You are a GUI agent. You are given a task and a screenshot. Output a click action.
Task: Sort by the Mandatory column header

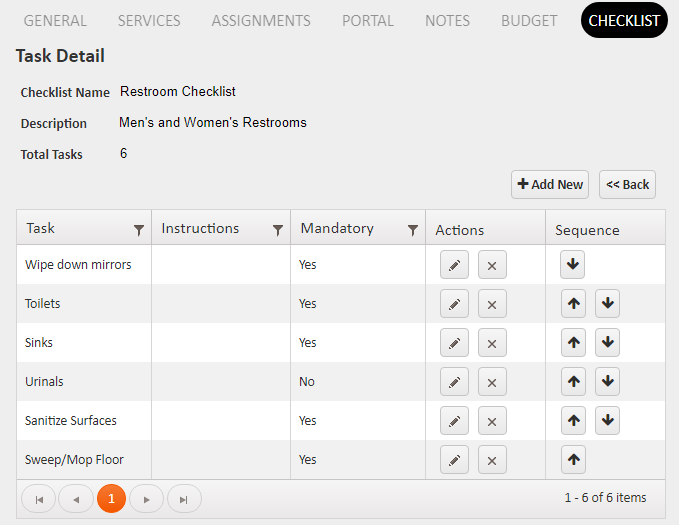coord(337,228)
